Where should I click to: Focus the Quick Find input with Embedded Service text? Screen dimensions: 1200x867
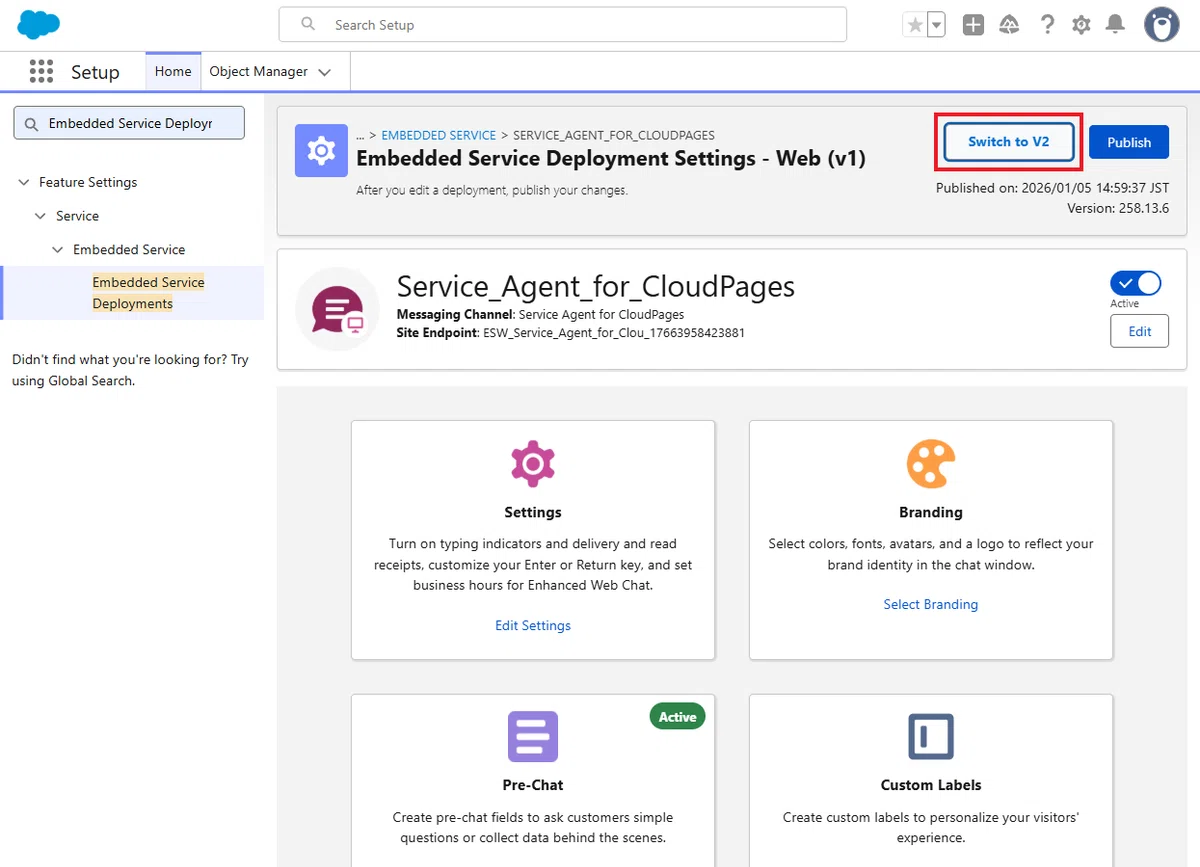(129, 124)
